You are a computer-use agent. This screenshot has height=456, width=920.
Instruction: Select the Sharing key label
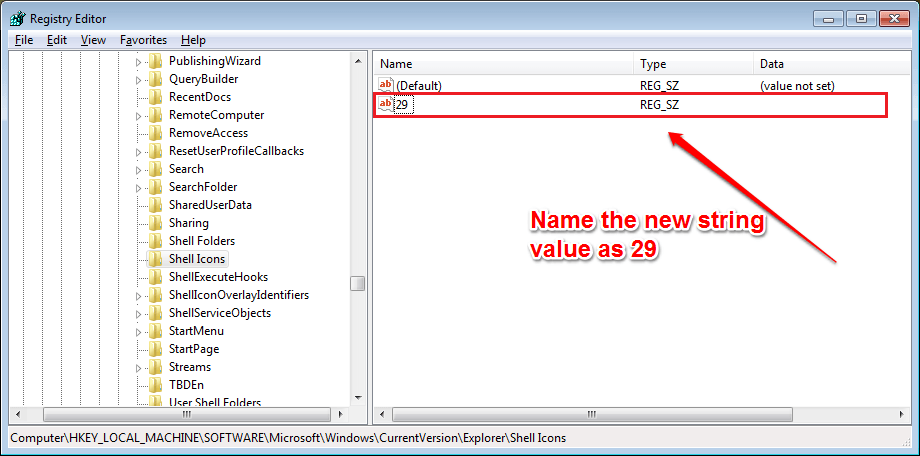(188, 223)
